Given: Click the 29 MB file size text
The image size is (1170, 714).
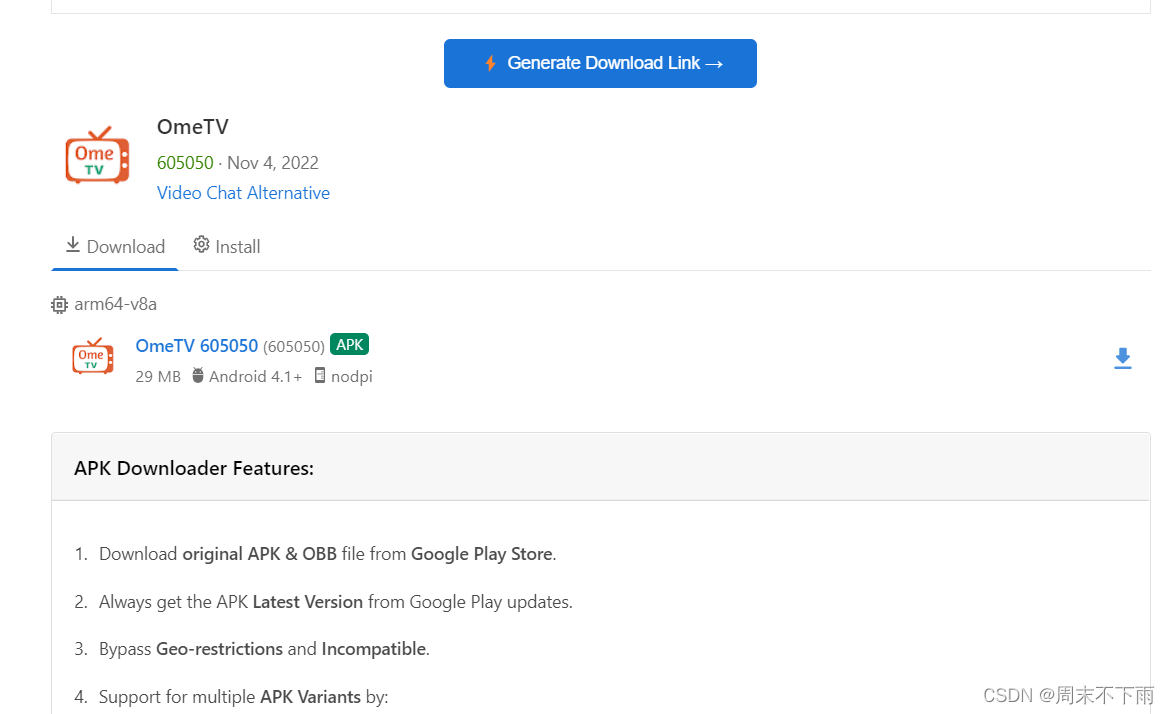Looking at the screenshot, I should point(158,377).
